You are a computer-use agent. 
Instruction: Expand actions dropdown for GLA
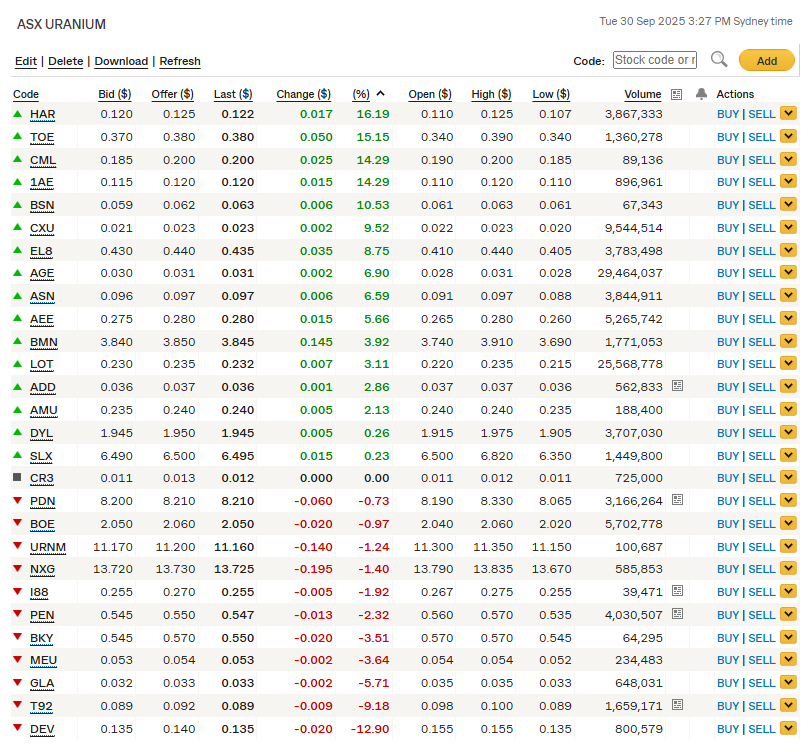788,683
